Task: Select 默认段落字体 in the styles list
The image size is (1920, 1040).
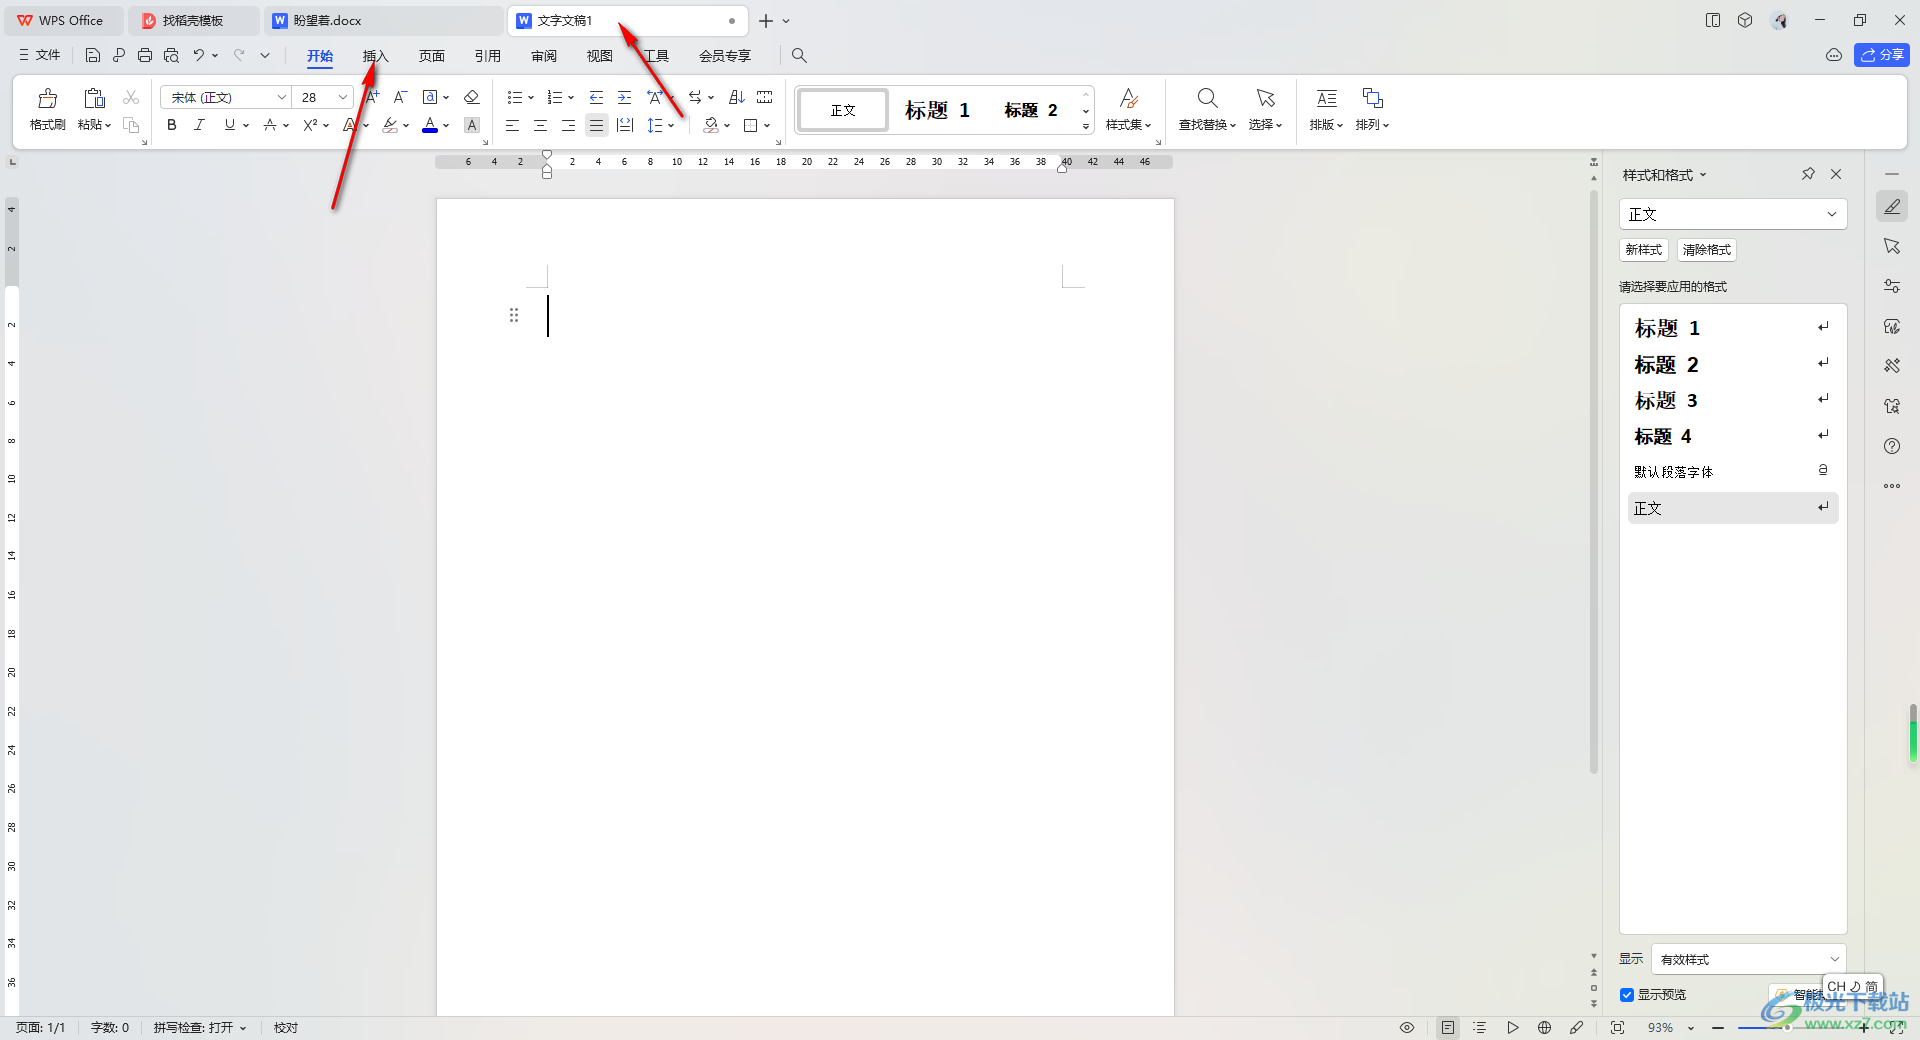Action: point(1733,471)
